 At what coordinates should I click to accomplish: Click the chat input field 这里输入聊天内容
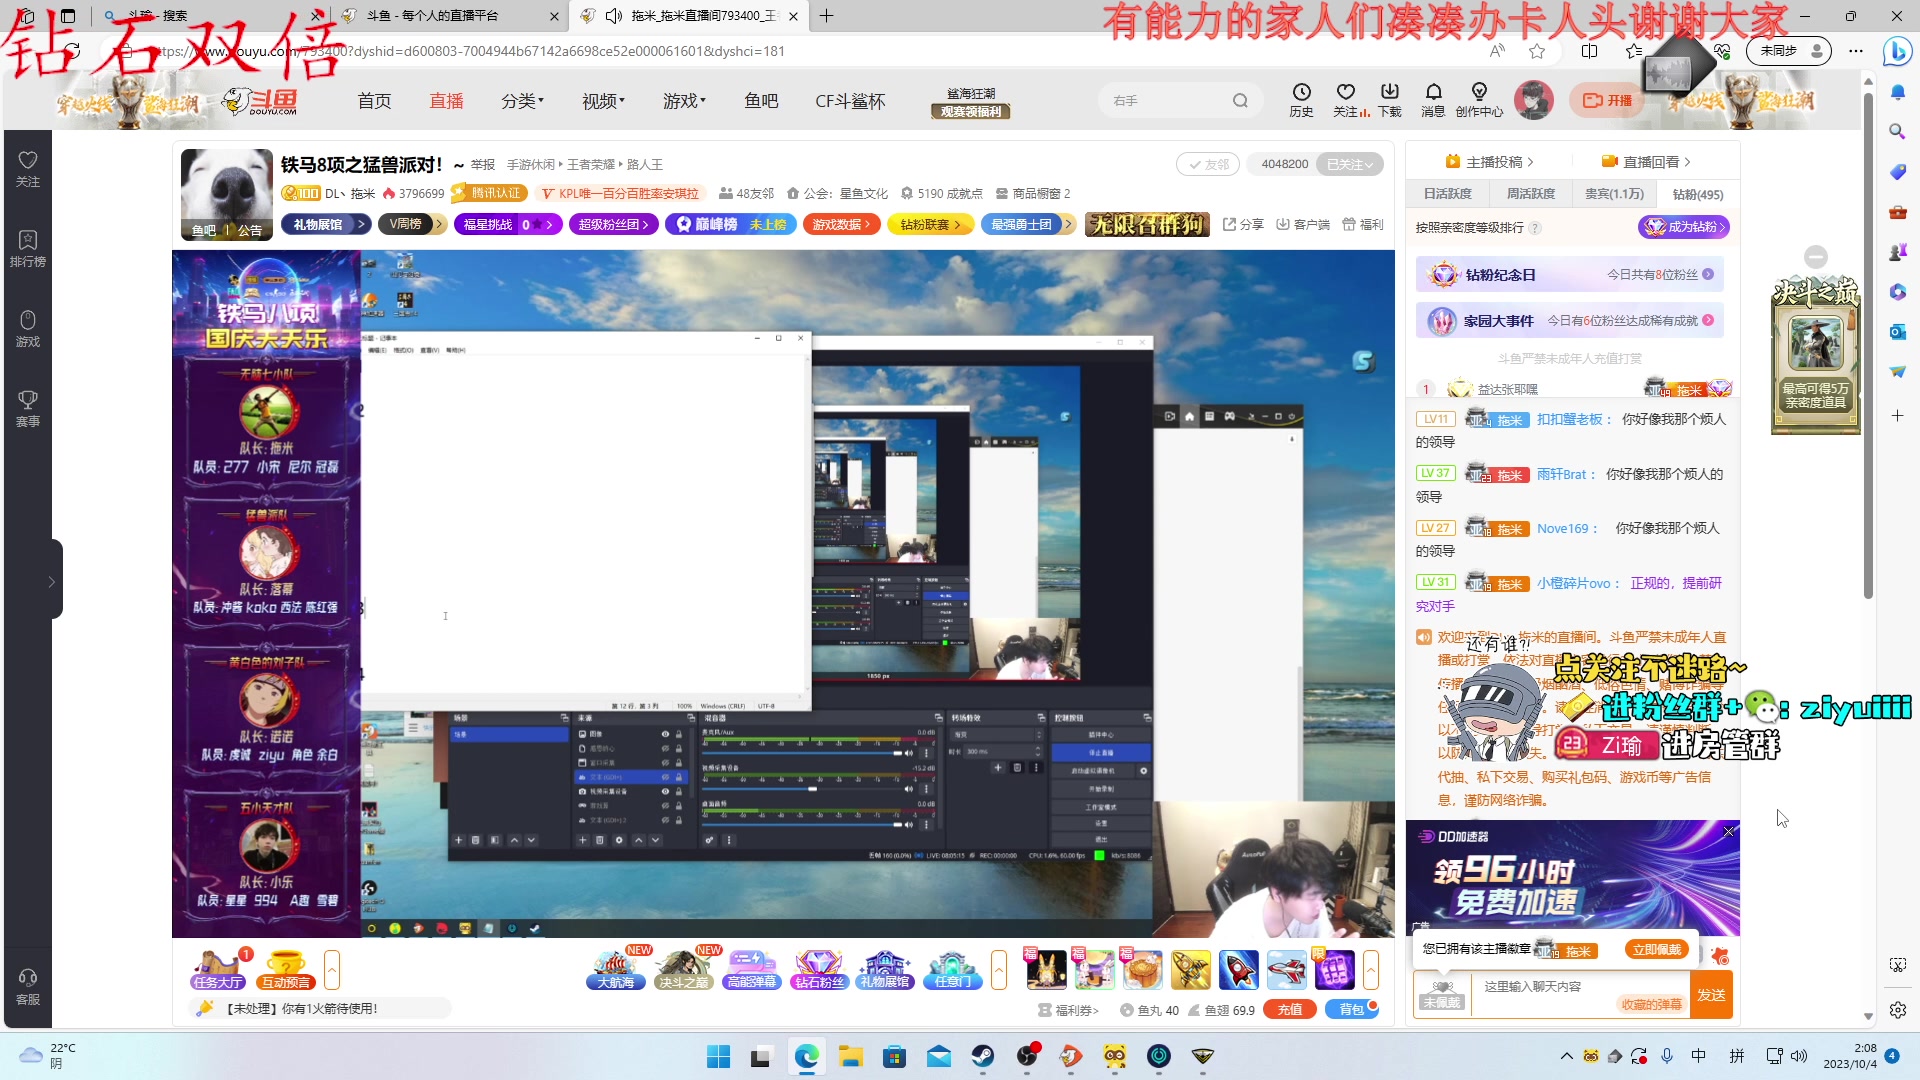[x=1580, y=987]
